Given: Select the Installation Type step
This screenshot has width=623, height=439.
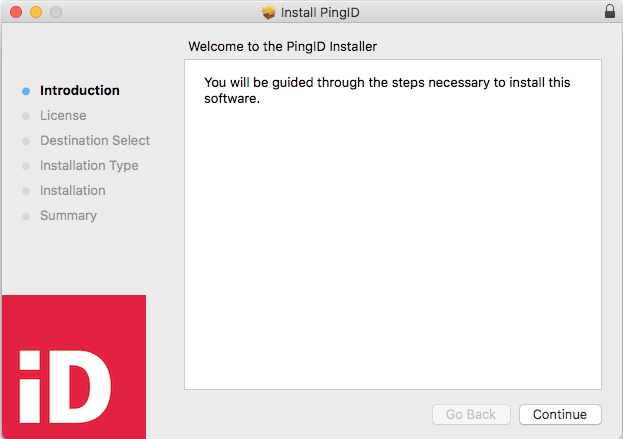Looking at the screenshot, I should click(89, 166).
